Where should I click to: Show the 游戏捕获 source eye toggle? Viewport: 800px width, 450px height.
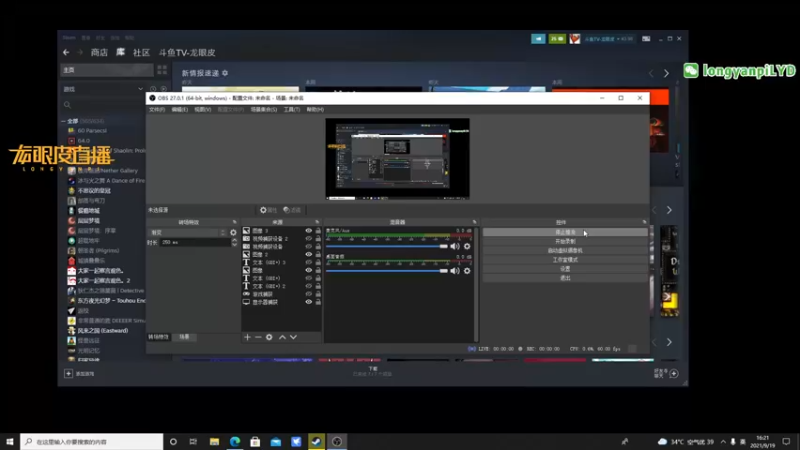309,294
